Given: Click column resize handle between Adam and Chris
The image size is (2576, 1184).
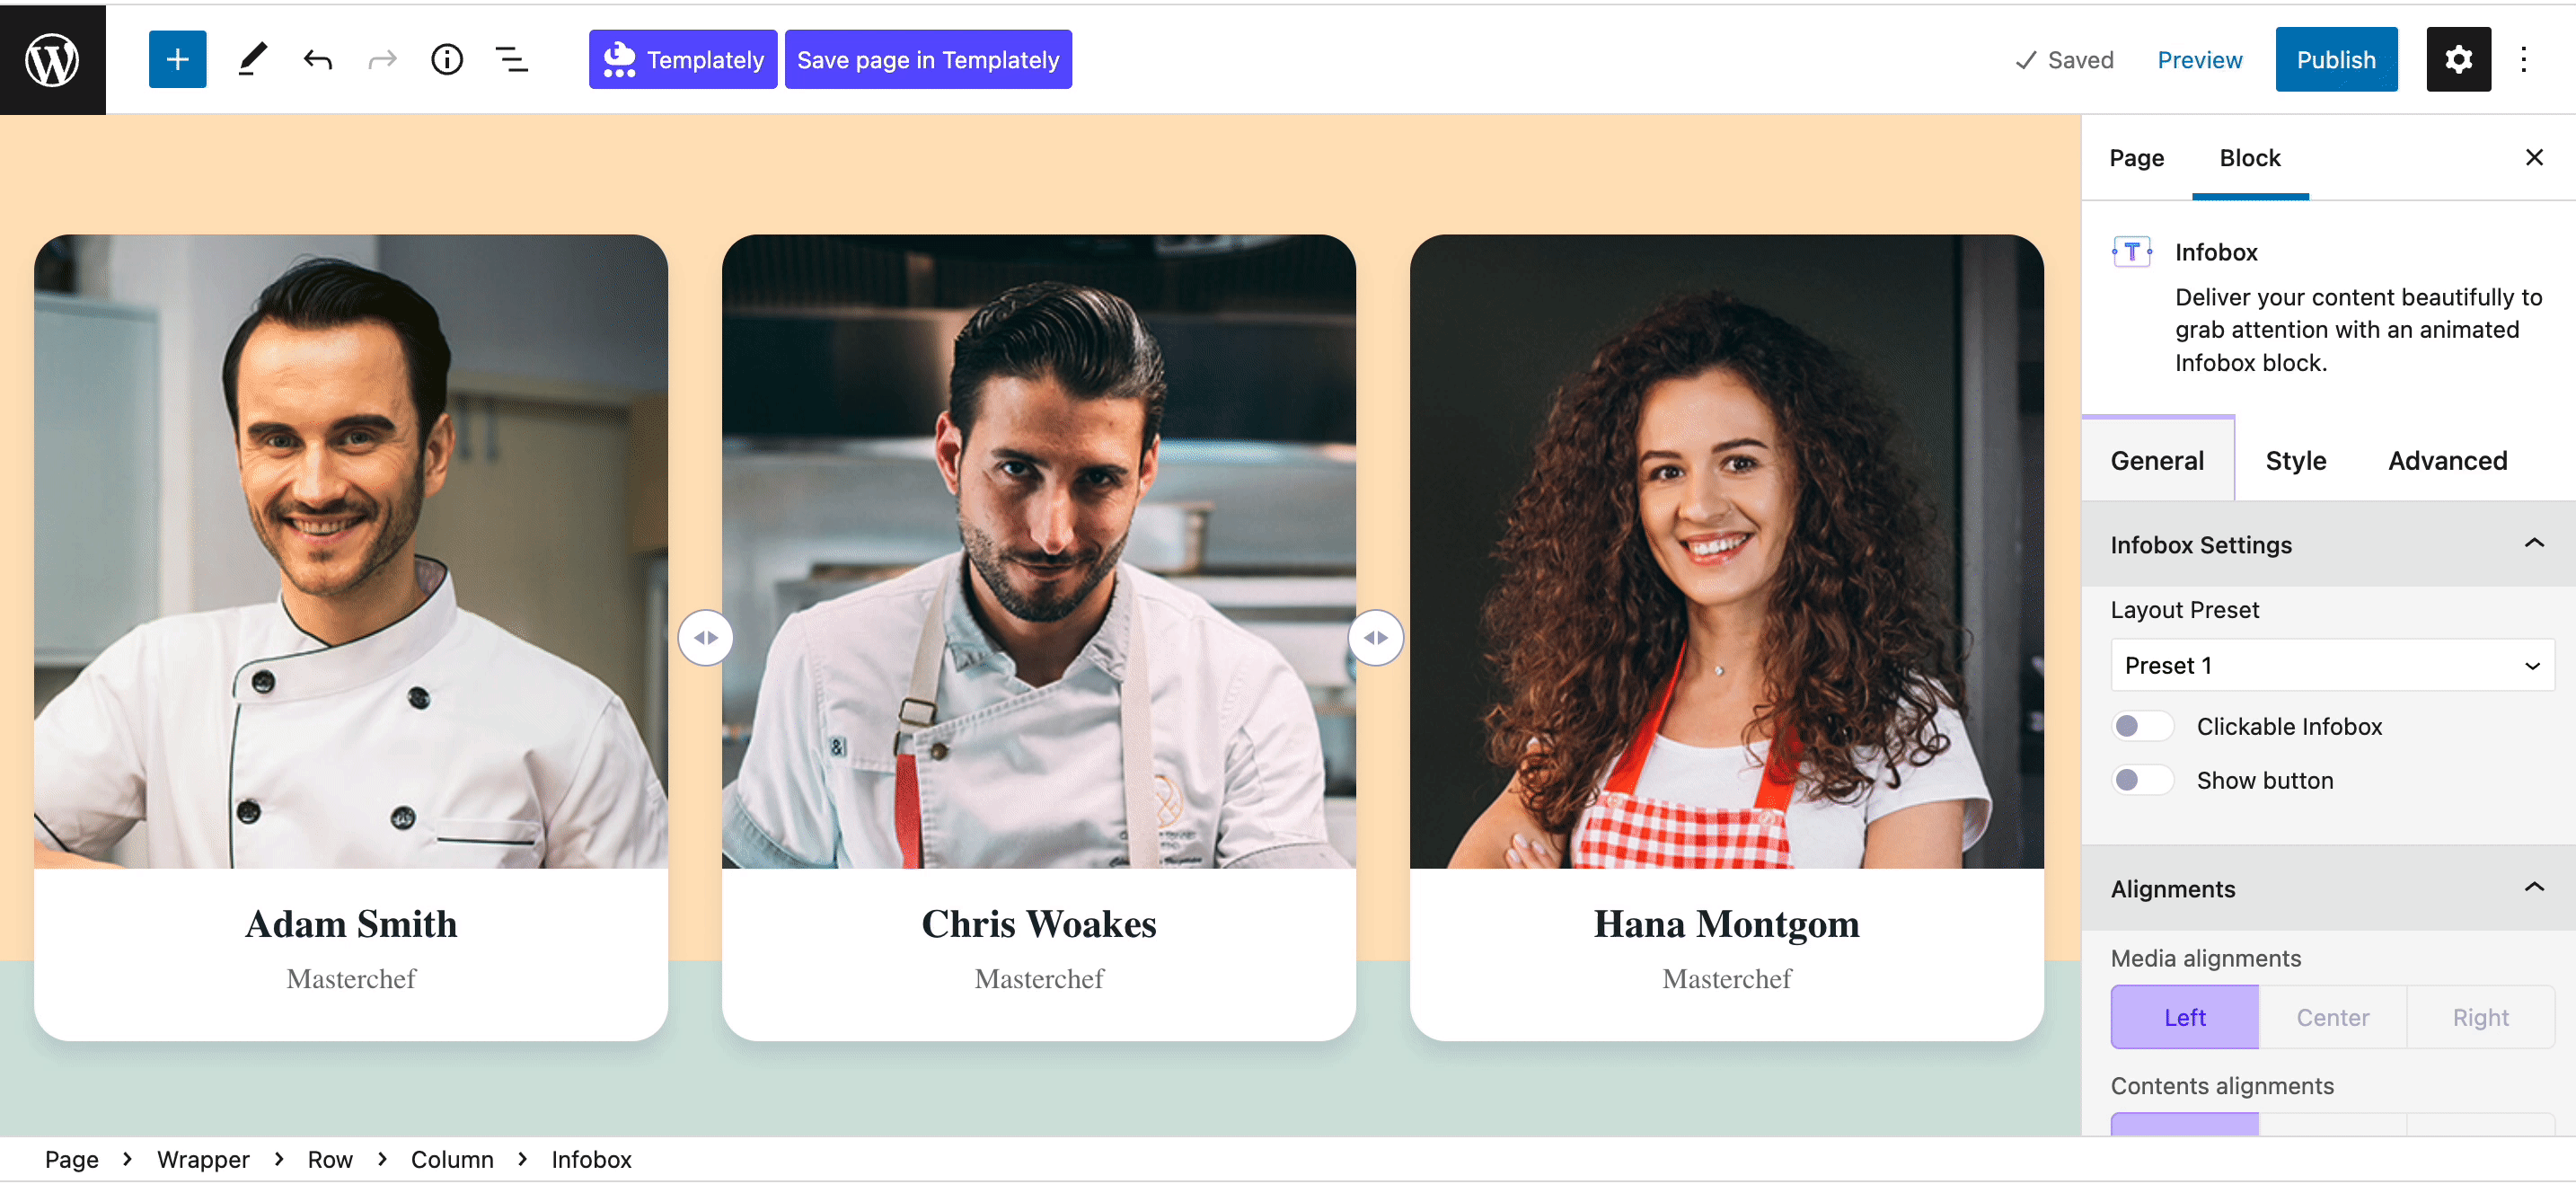Looking at the screenshot, I should pyautogui.click(x=705, y=637).
